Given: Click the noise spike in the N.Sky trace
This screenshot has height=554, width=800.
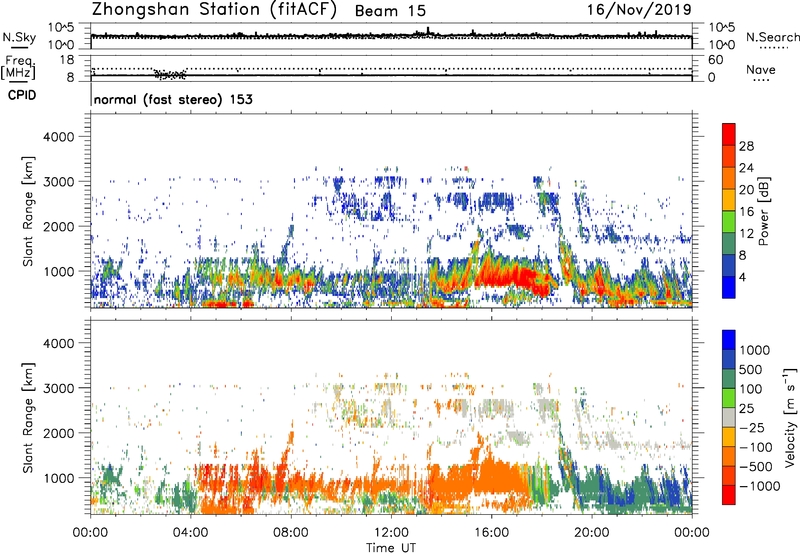Looking at the screenshot, I should click(428, 31).
